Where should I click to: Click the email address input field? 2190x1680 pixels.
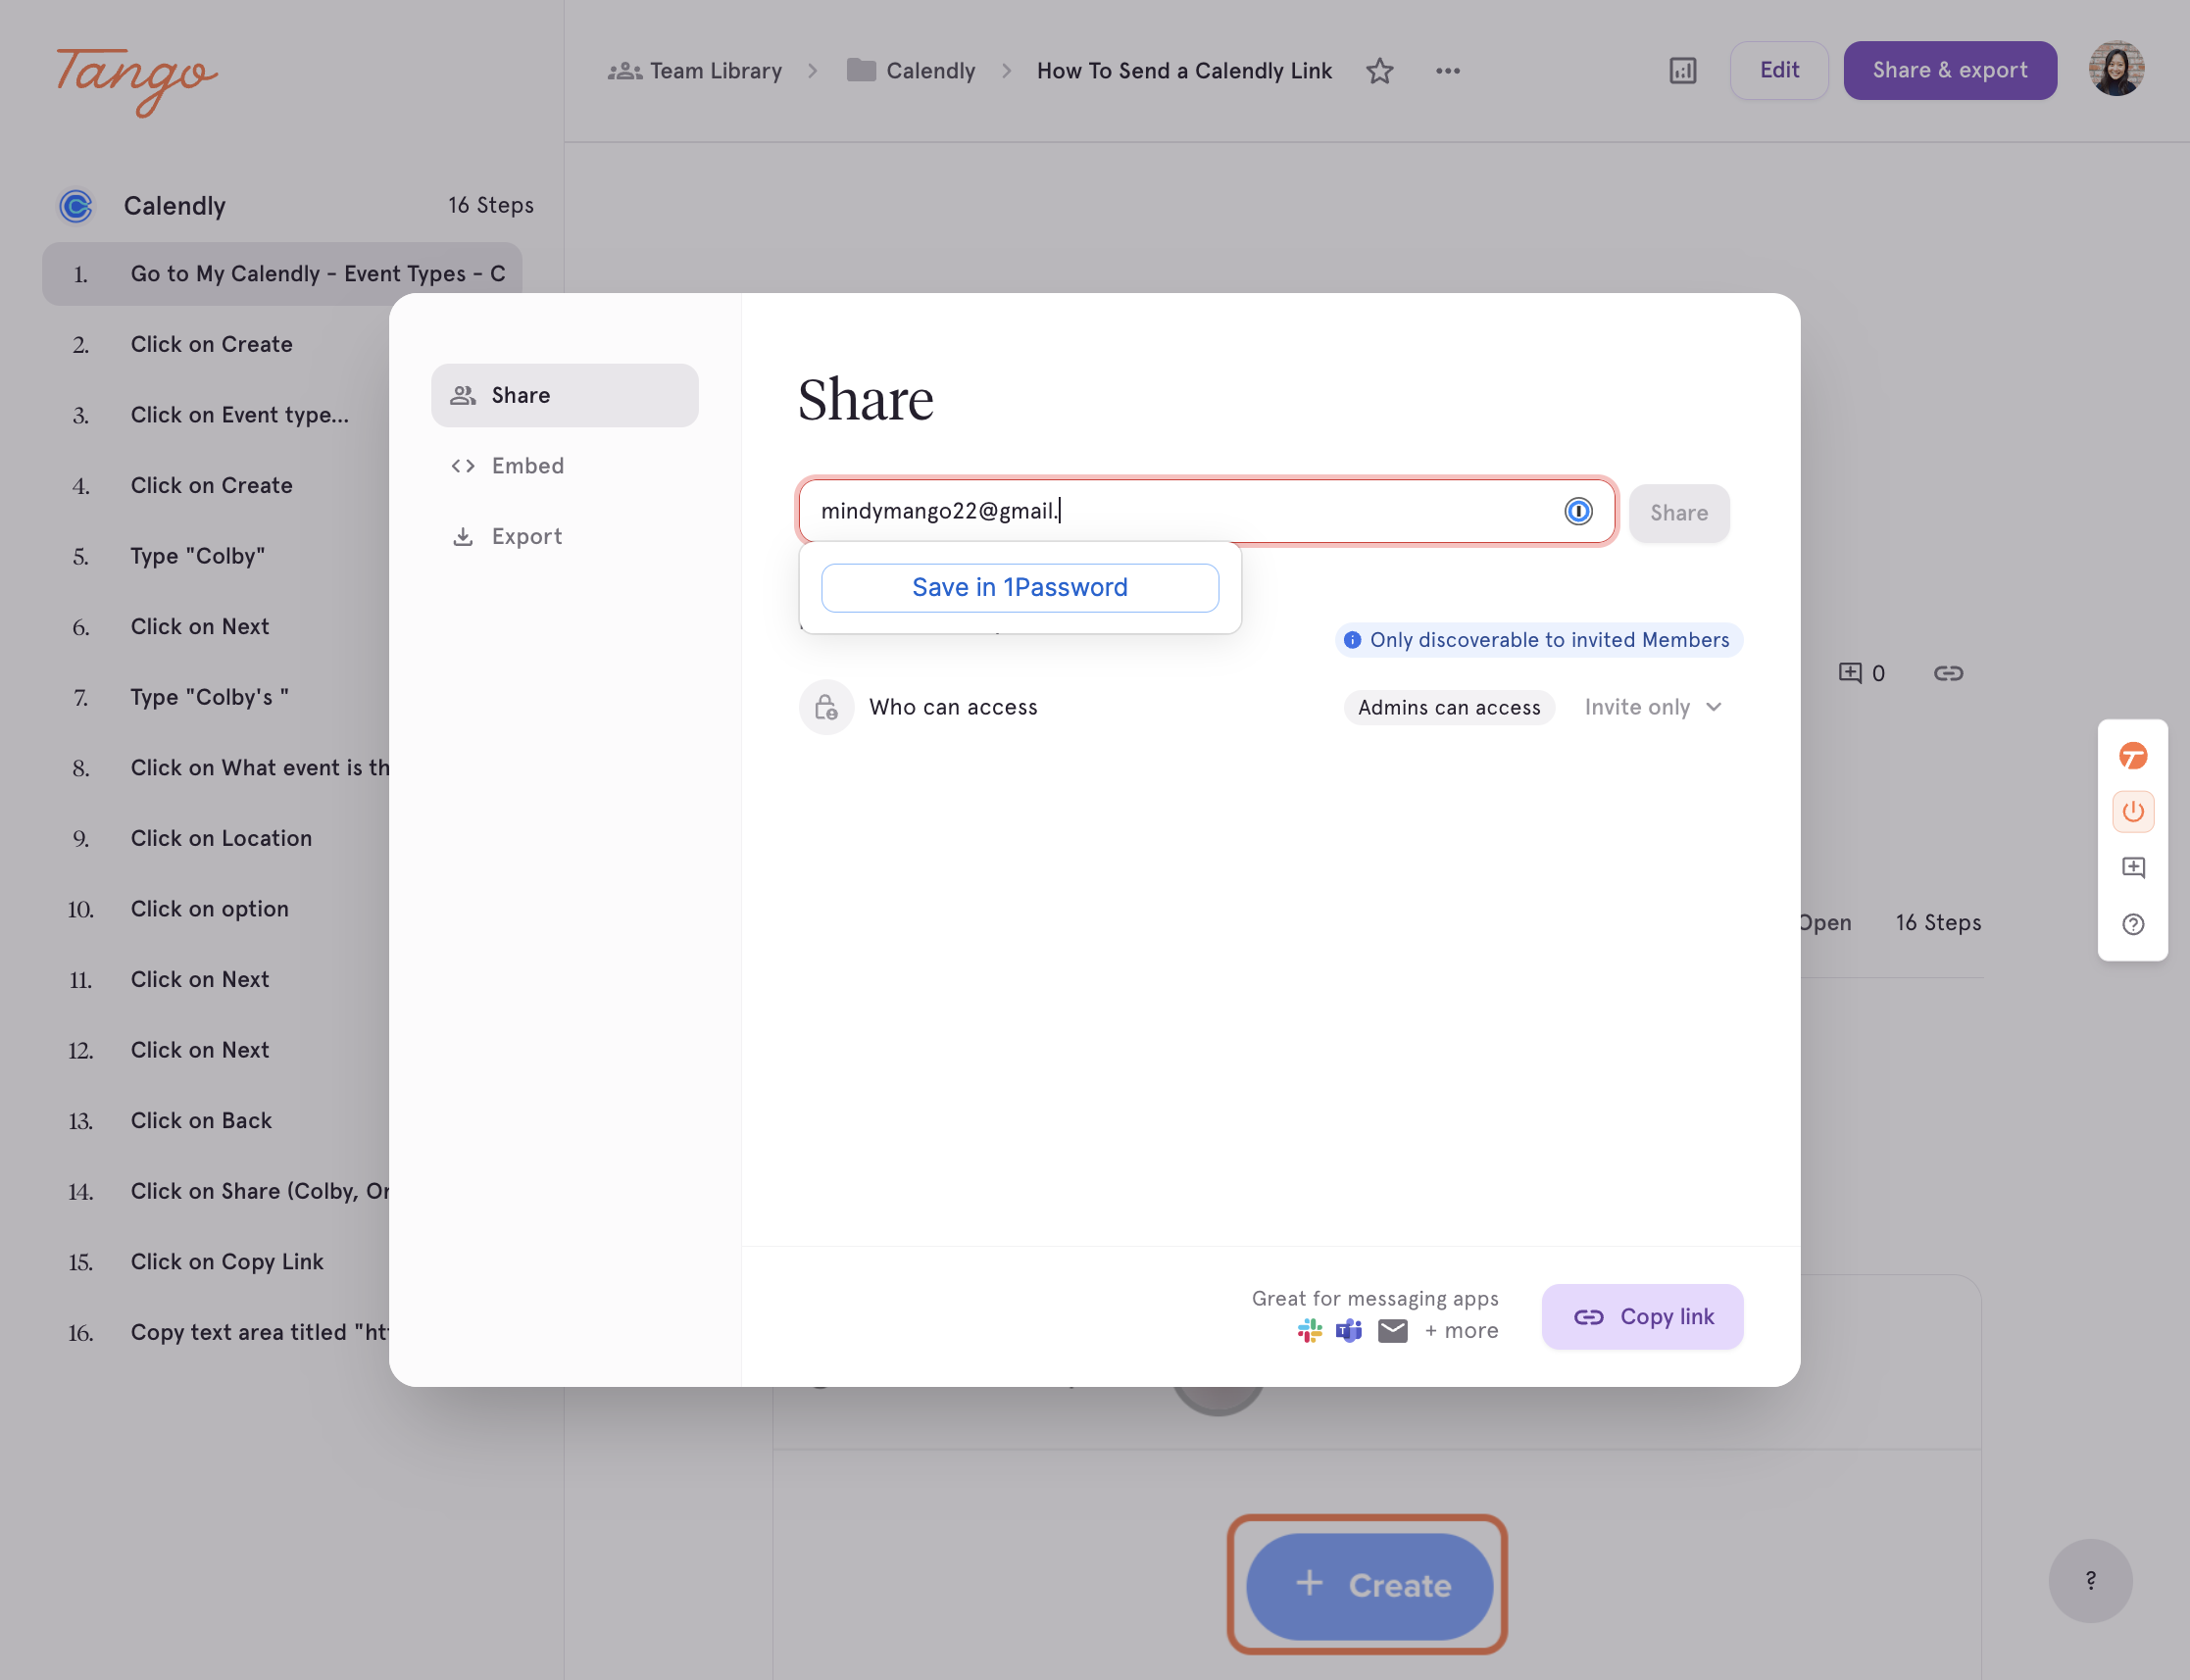(1207, 512)
